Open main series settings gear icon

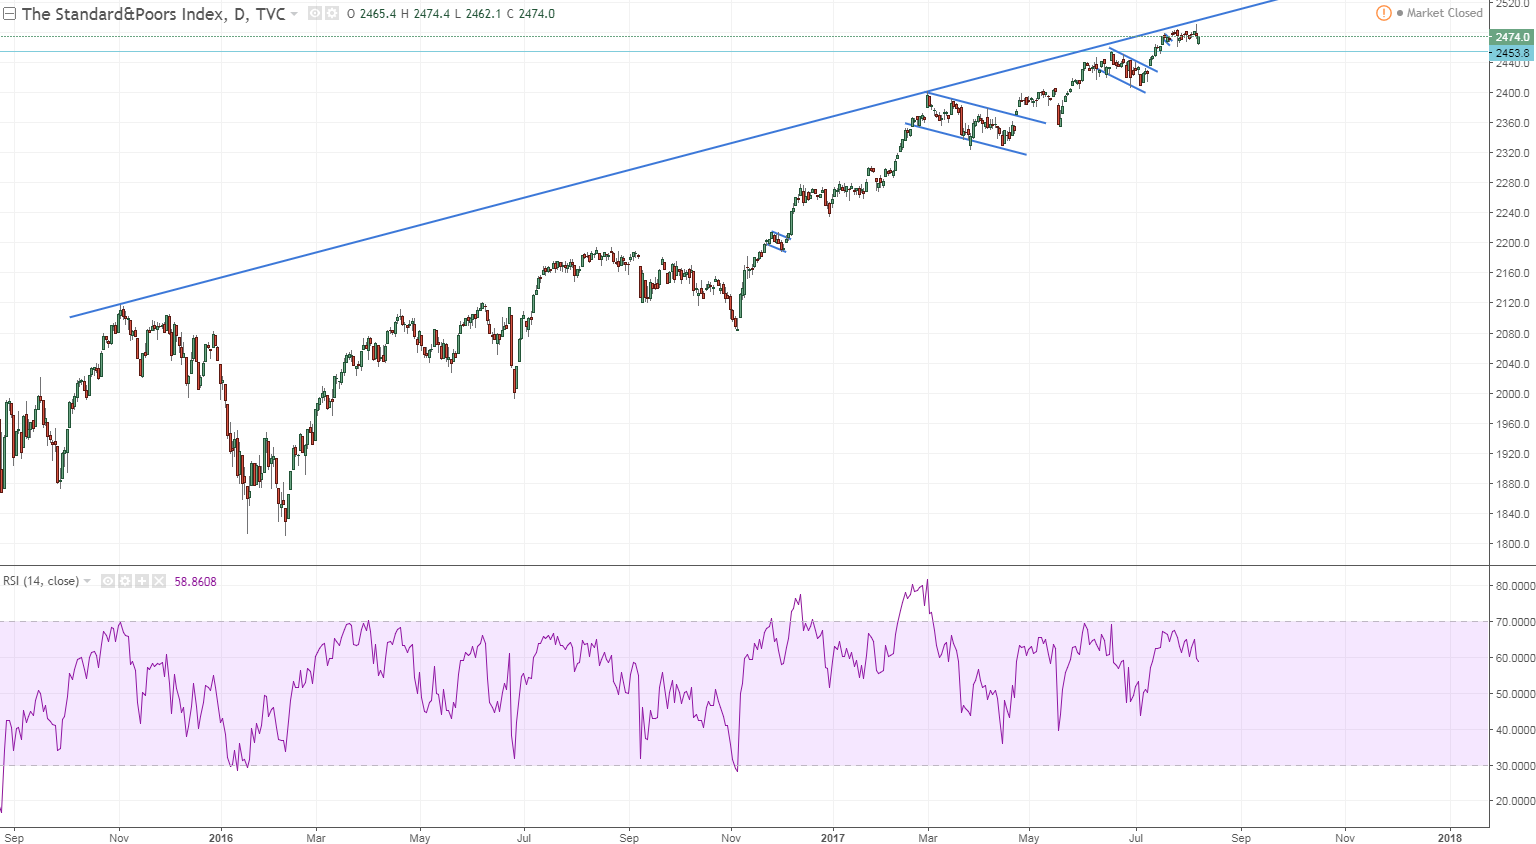click(x=331, y=13)
